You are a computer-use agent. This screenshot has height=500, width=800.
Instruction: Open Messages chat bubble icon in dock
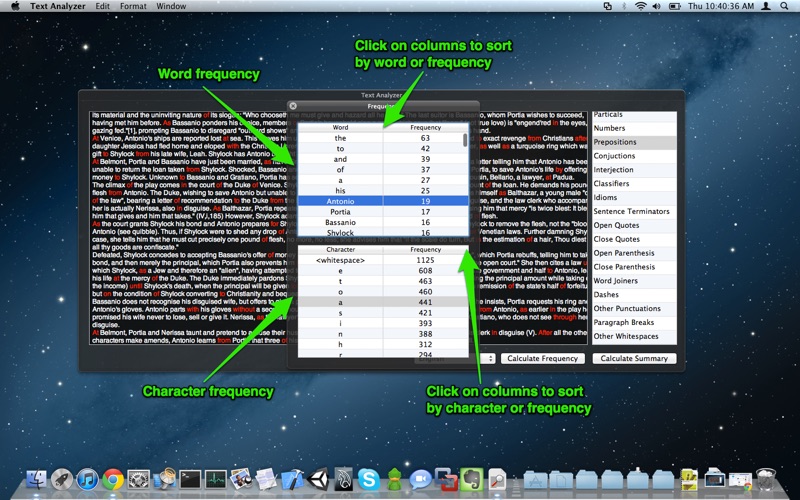coord(420,480)
